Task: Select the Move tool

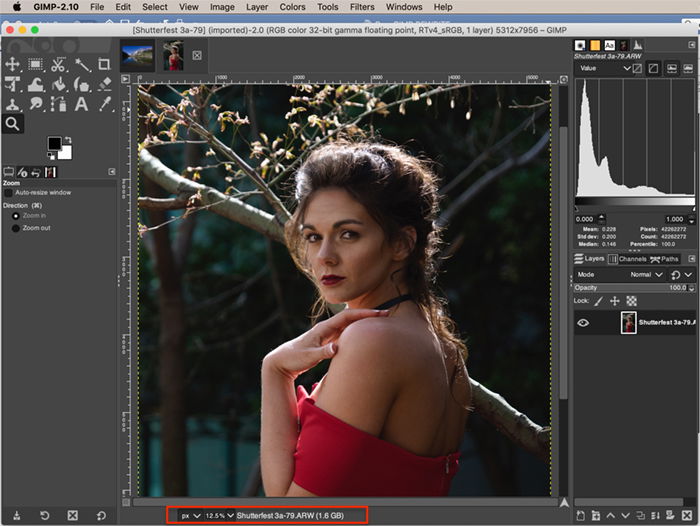Action: click(13, 64)
